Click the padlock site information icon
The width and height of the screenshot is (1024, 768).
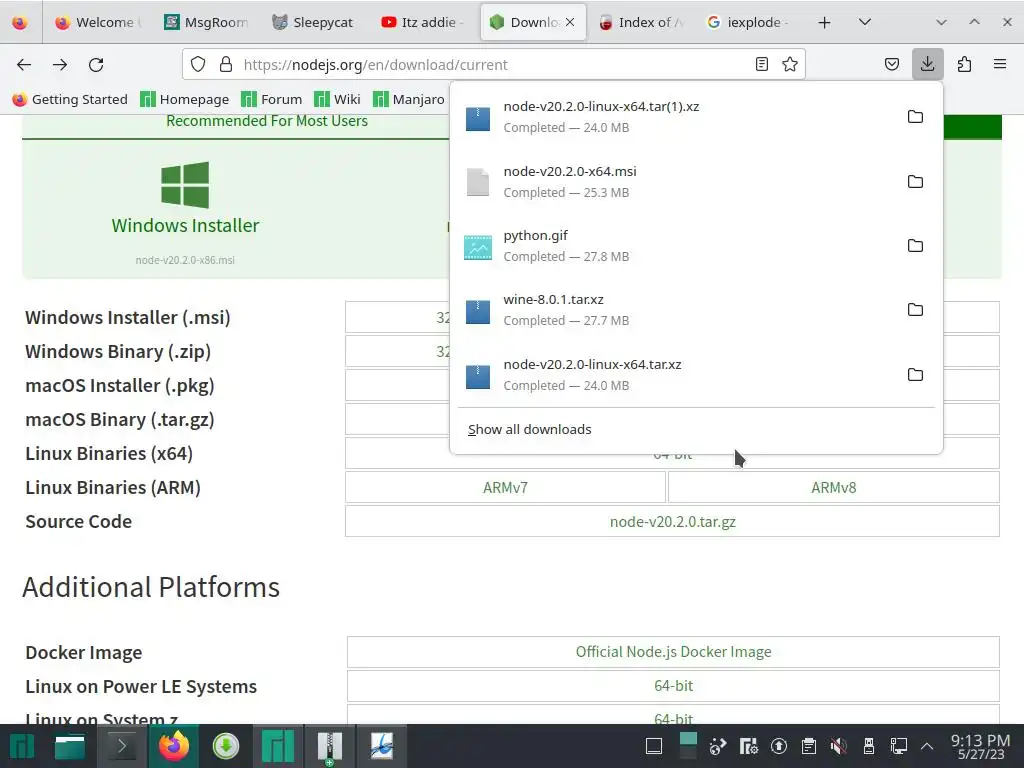[226, 64]
